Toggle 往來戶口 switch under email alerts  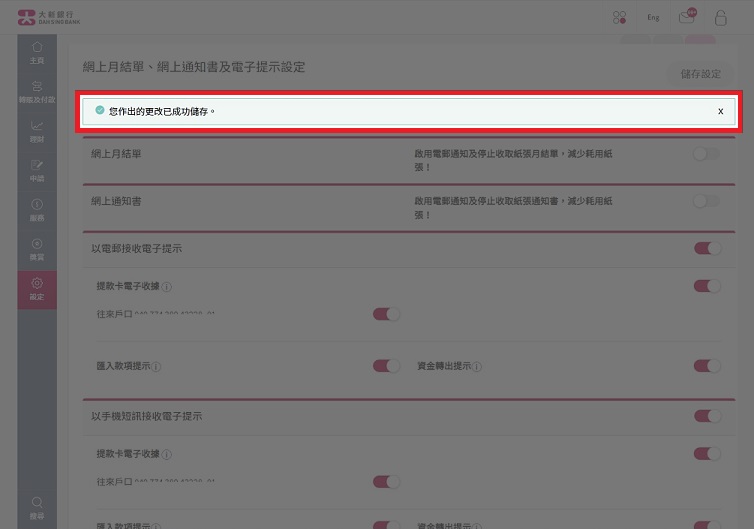click(x=386, y=315)
